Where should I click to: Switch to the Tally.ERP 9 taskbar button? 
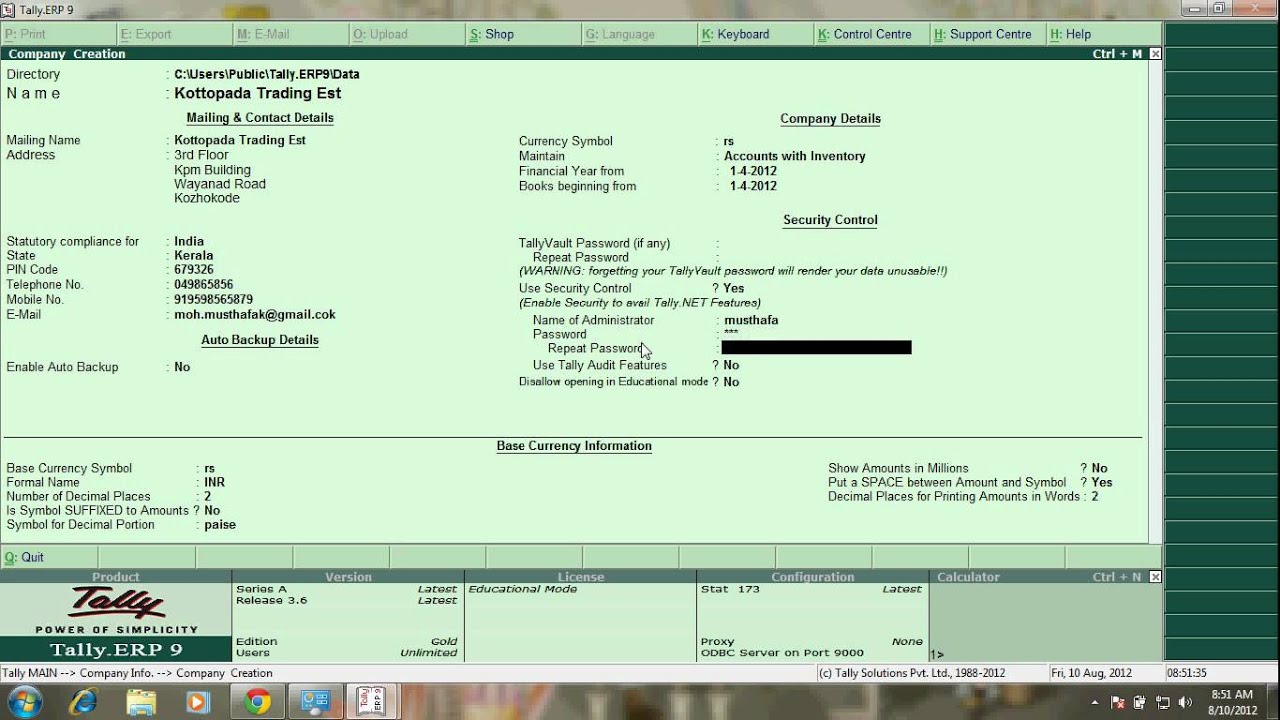pos(370,702)
